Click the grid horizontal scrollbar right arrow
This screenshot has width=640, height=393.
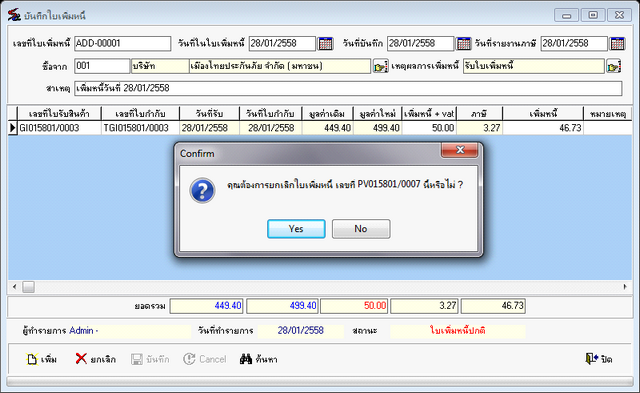pyautogui.click(x=625, y=287)
